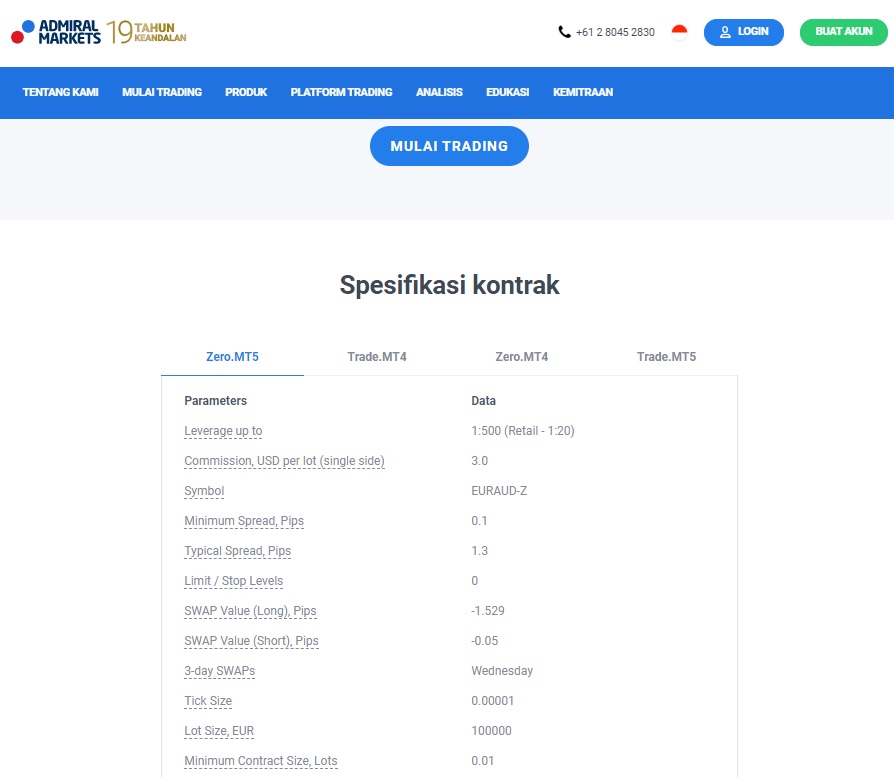
Task: Click the Leverage up to link
Action: pyautogui.click(x=222, y=431)
